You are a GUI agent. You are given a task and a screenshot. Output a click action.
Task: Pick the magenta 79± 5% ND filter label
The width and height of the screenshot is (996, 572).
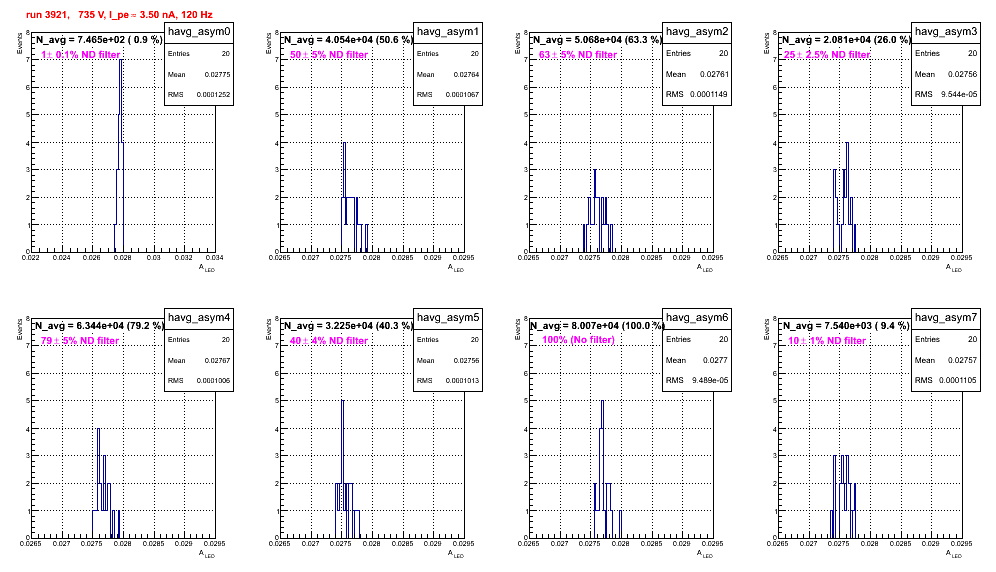click(x=80, y=341)
